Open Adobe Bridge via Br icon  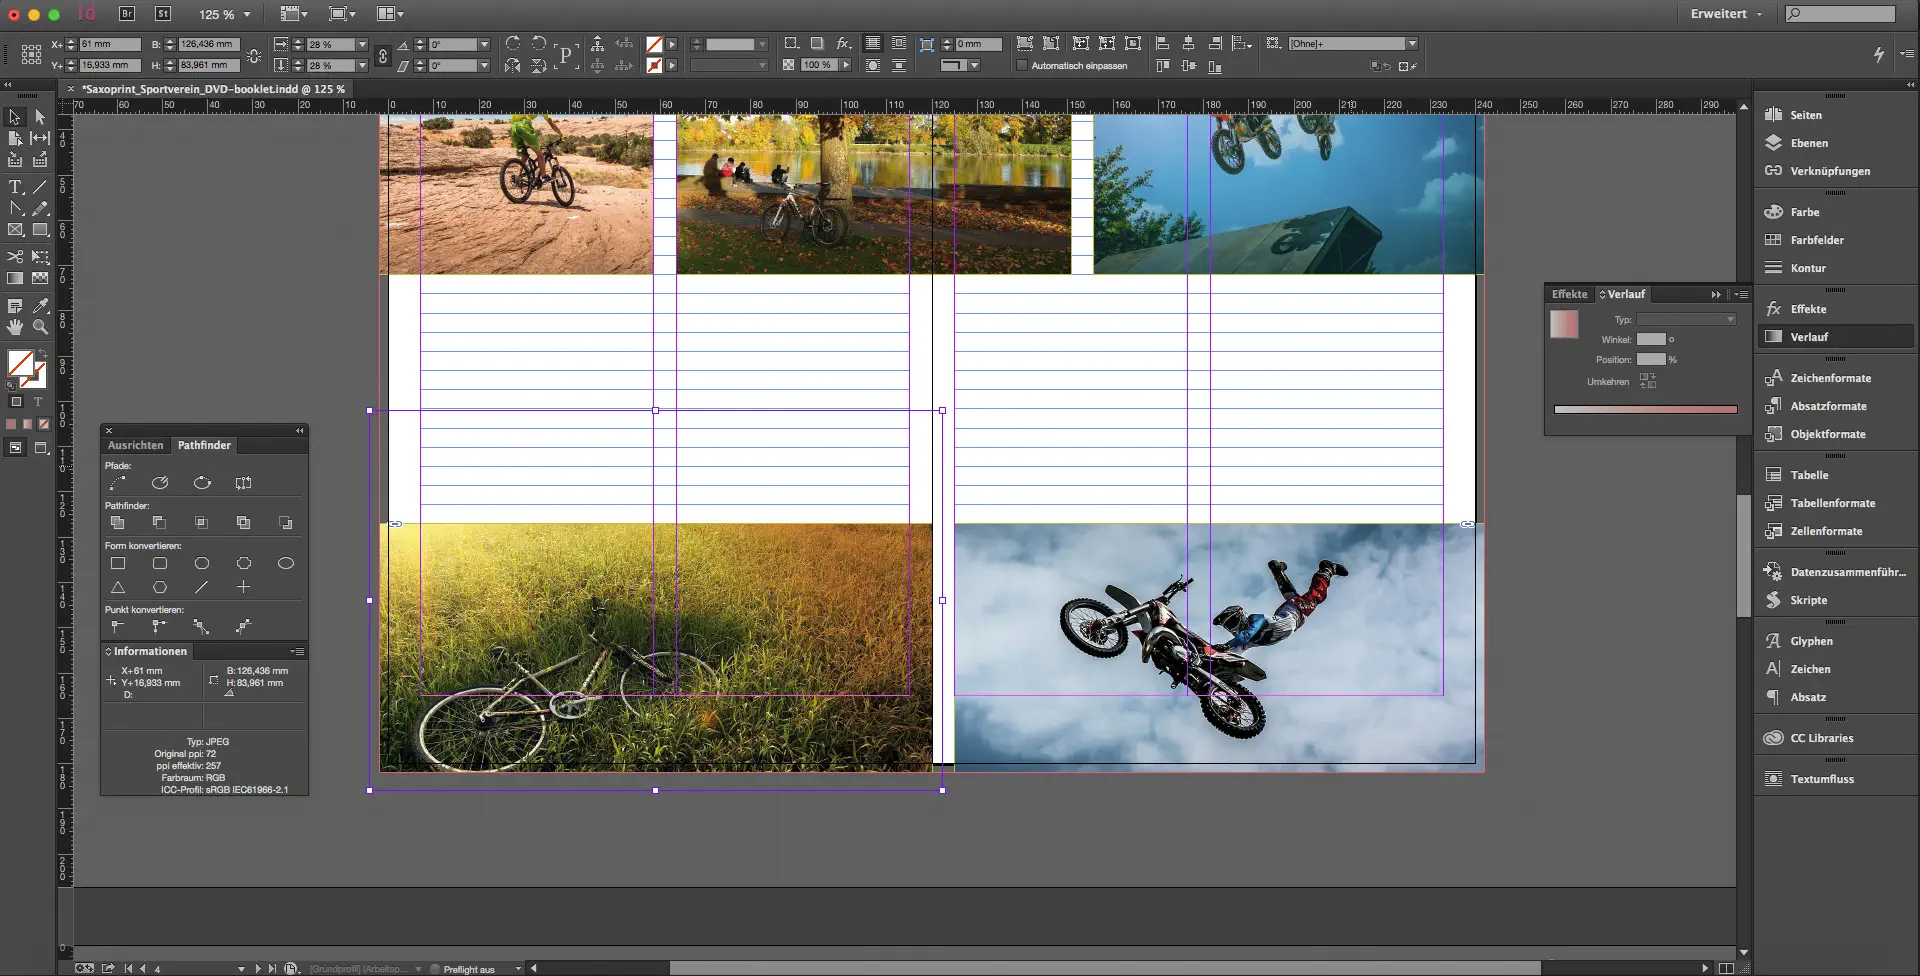point(127,14)
